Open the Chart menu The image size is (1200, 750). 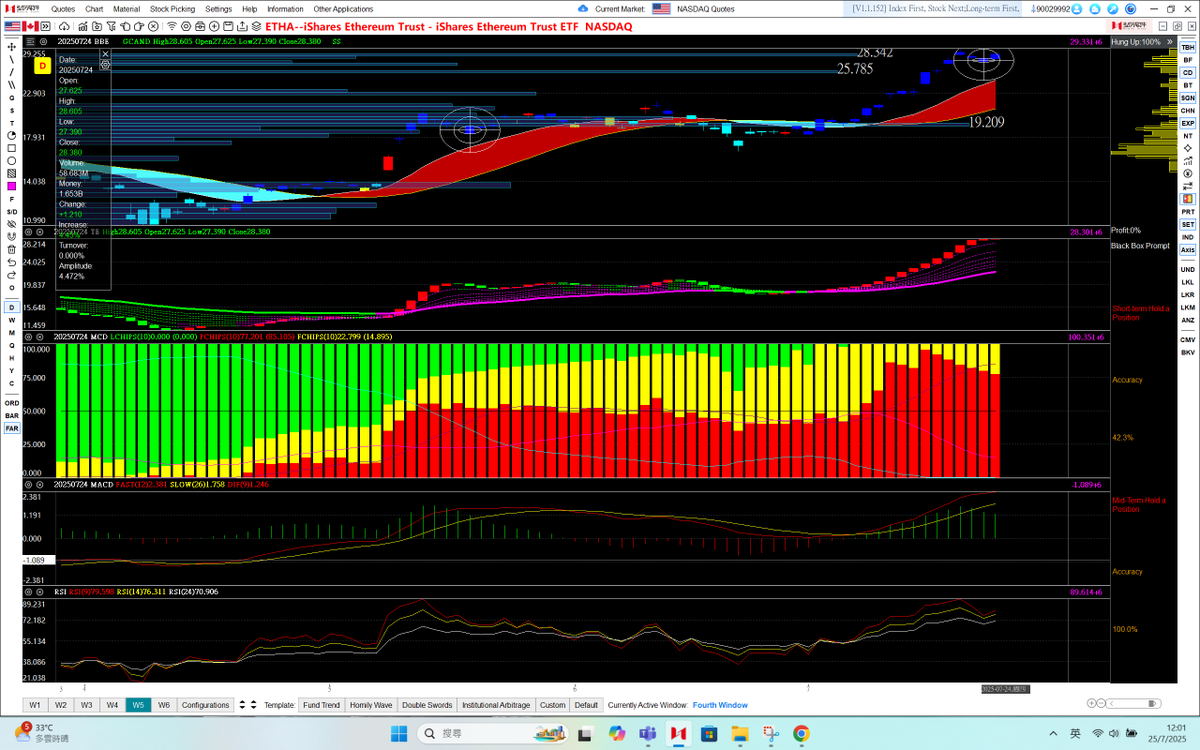click(x=94, y=8)
